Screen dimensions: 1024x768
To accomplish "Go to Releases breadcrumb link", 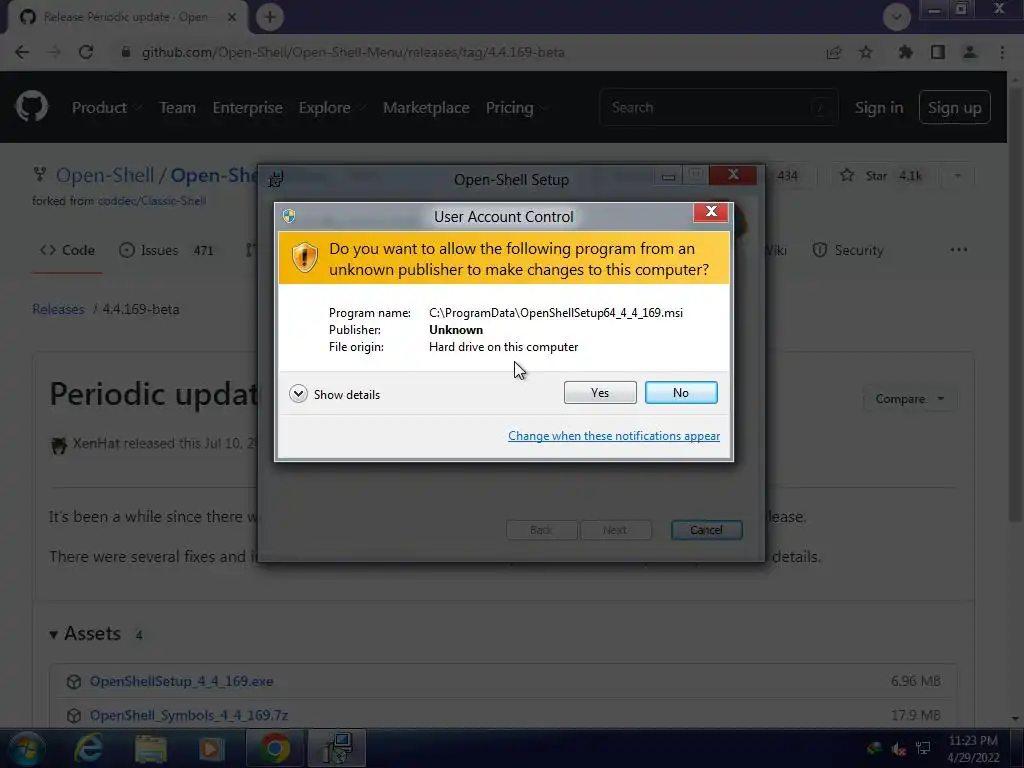I will [x=58, y=309].
